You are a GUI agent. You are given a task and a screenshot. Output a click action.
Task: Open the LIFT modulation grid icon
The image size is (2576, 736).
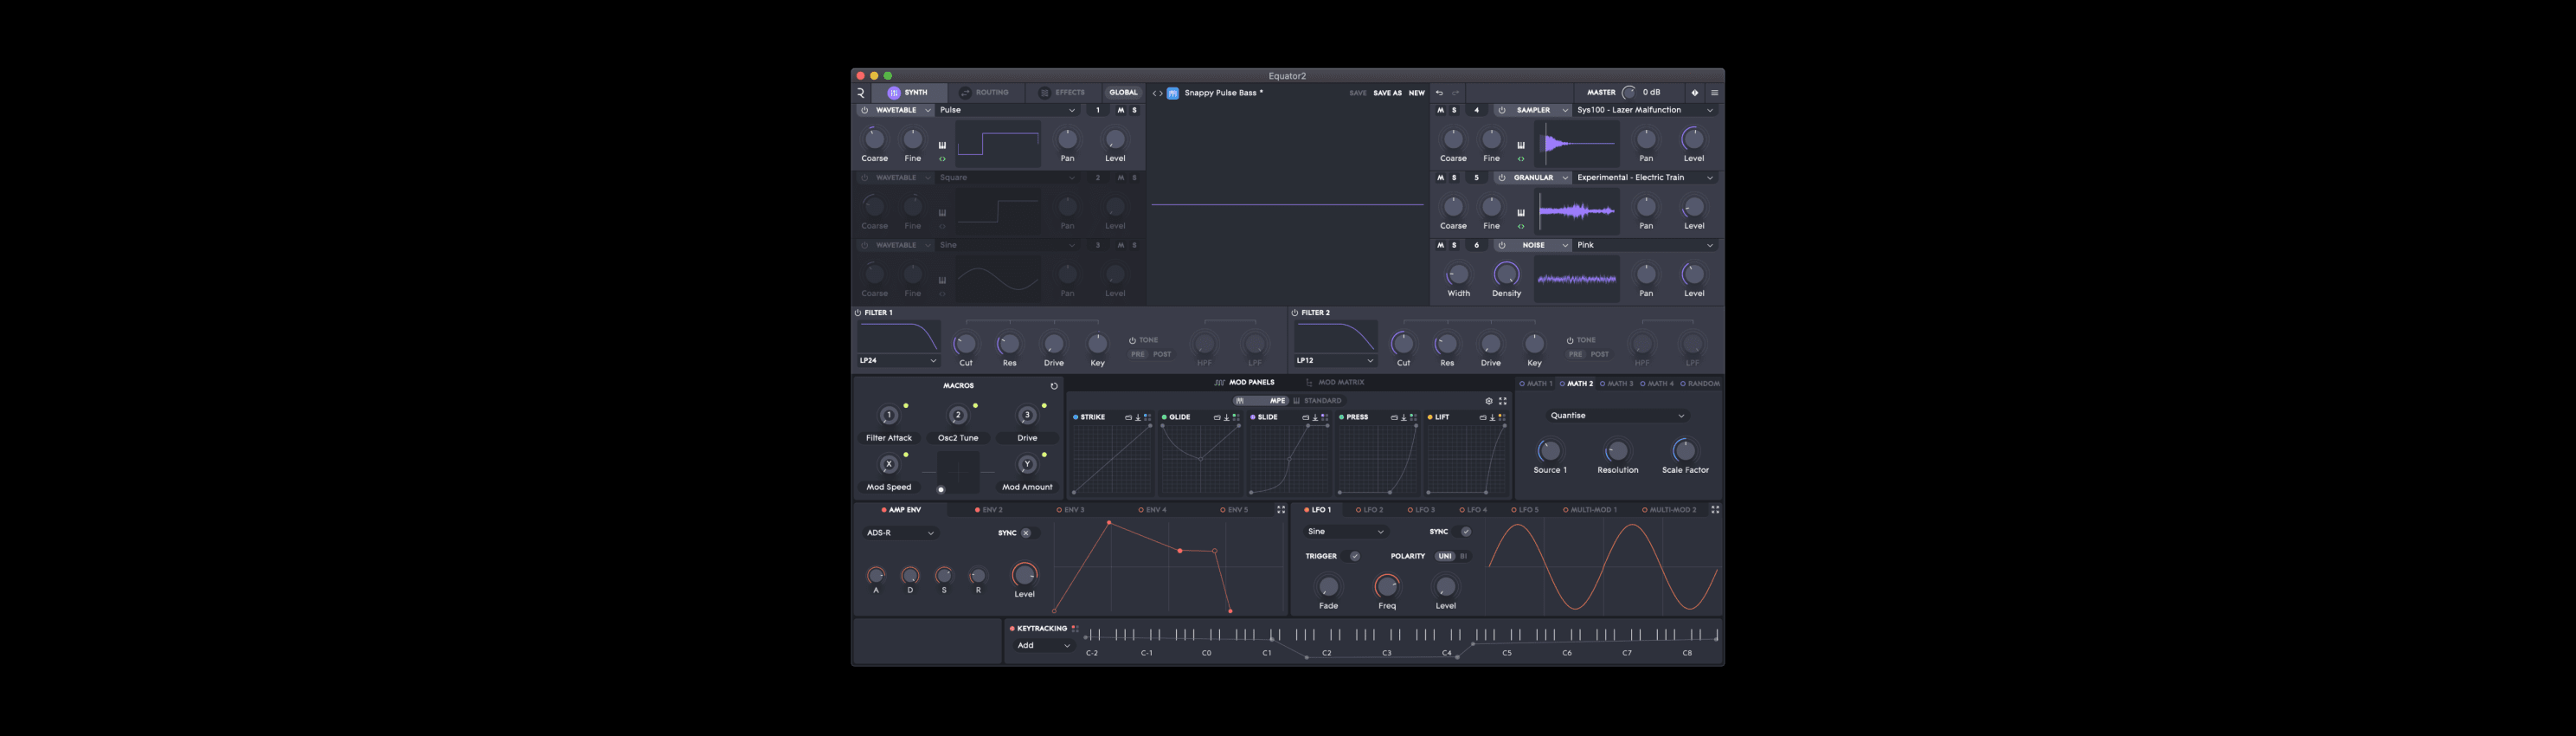click(1501, 418)
